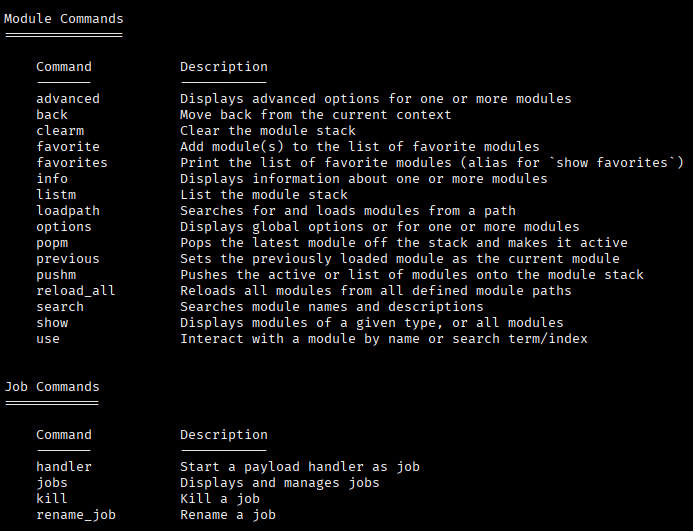The width and height of the screenshot is (693, 531).
Task: Select the 'options' command text
Action: click(x=64, y=227)
